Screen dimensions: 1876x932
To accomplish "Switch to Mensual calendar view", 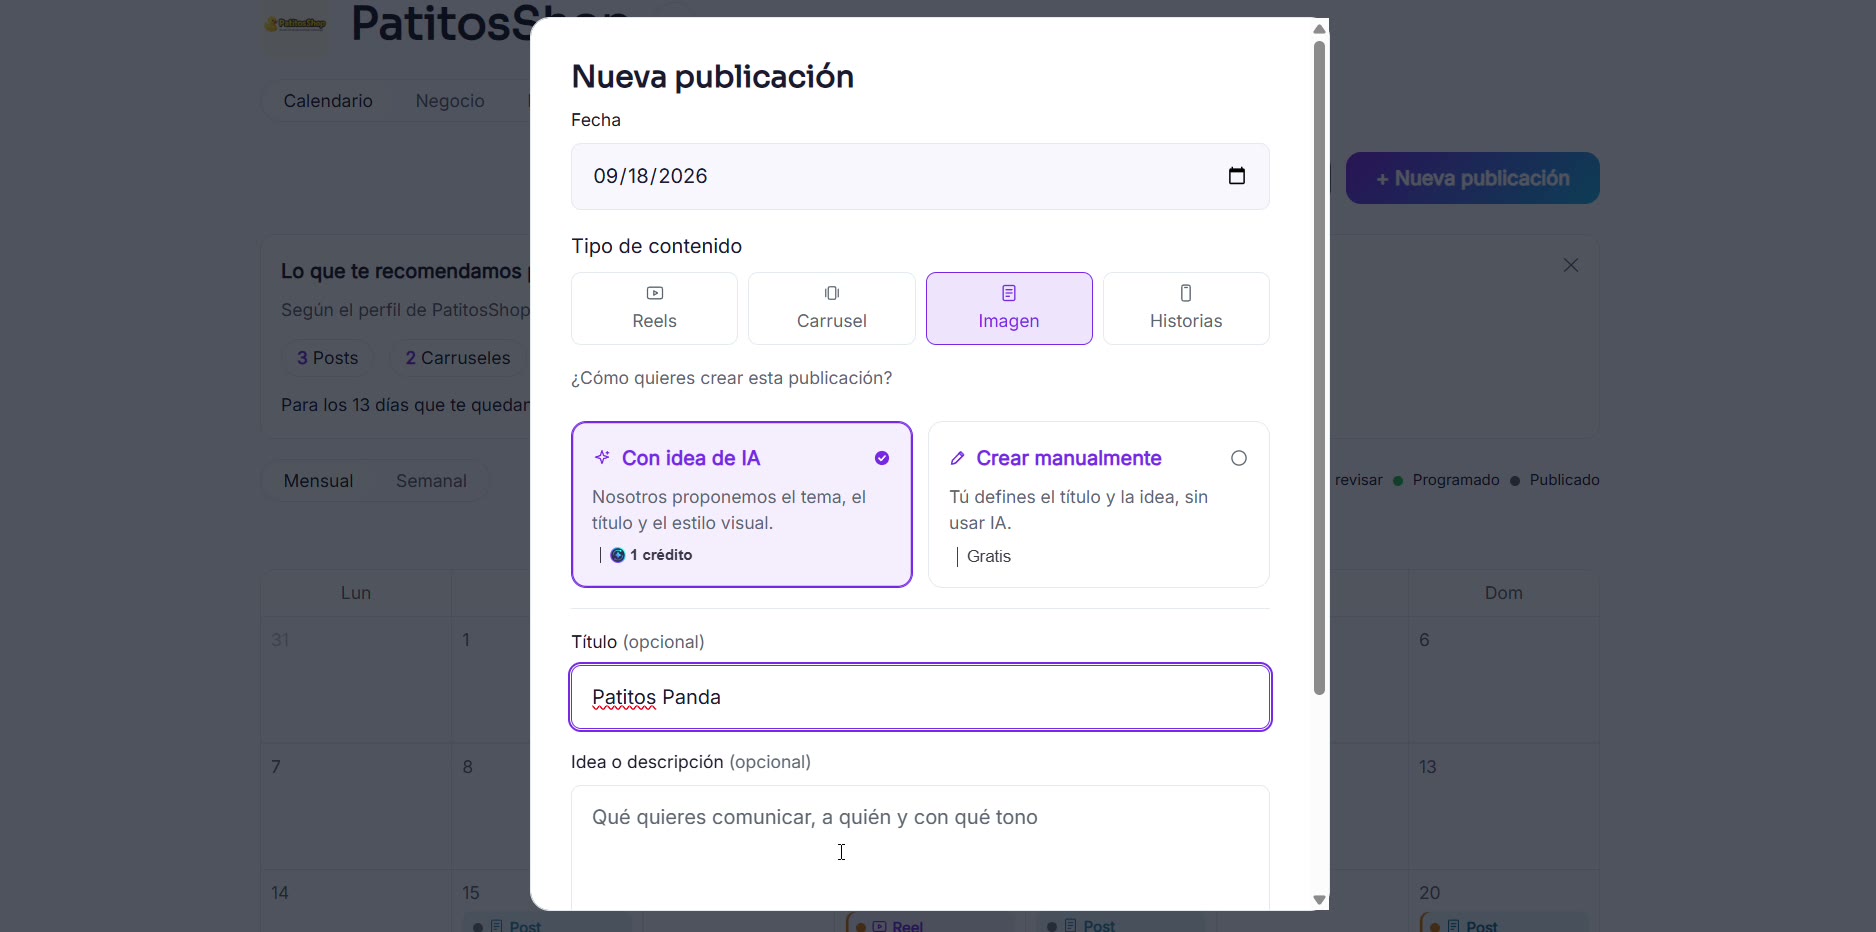I will pyautogui.click(x=318, y=481).
